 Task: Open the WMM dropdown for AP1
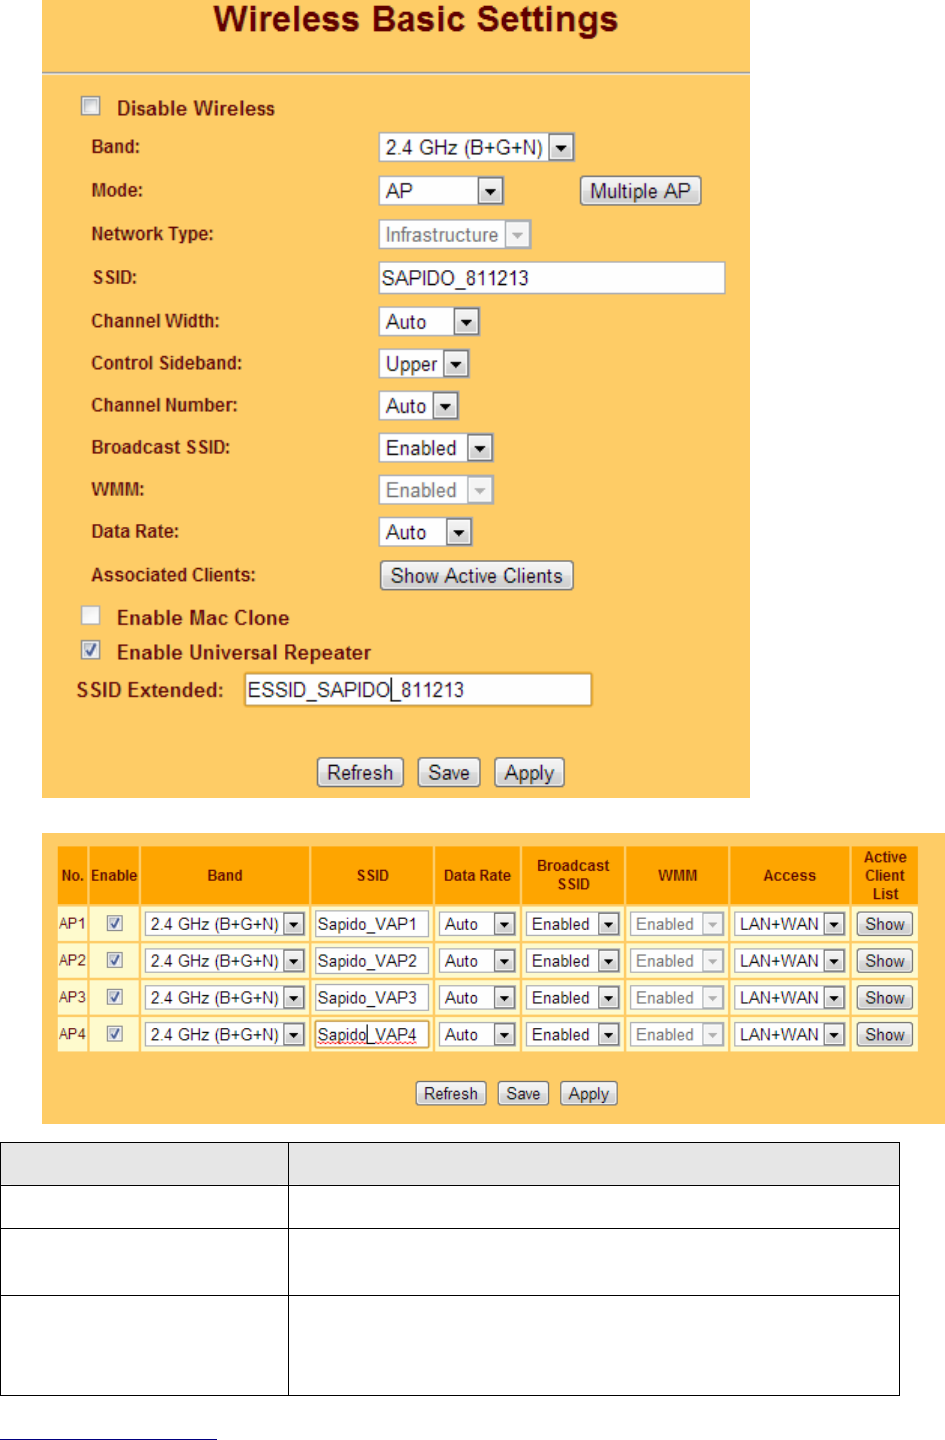tap(677, 924)
